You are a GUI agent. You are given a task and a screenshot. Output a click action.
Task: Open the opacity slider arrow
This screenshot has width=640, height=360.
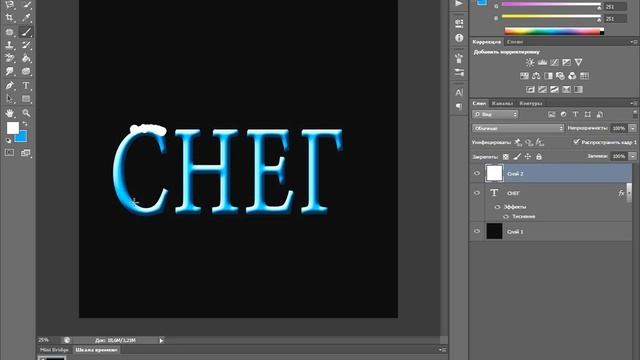point(633,128)
